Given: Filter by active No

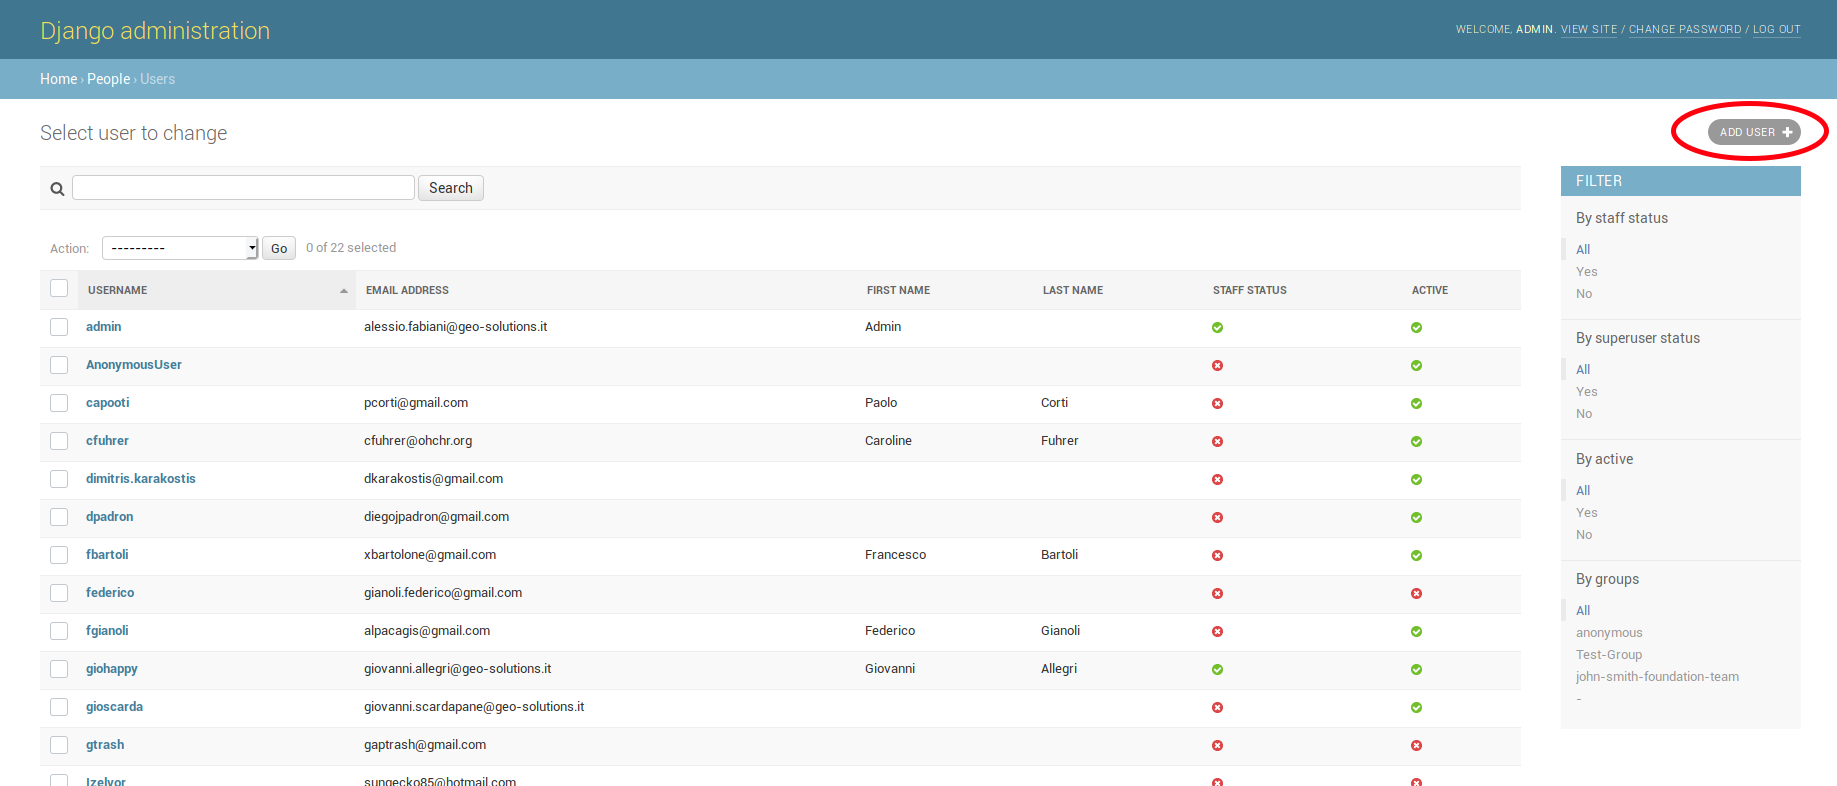Looking at the screenshot, I should pyautogui.click(x=1584, y=535).
